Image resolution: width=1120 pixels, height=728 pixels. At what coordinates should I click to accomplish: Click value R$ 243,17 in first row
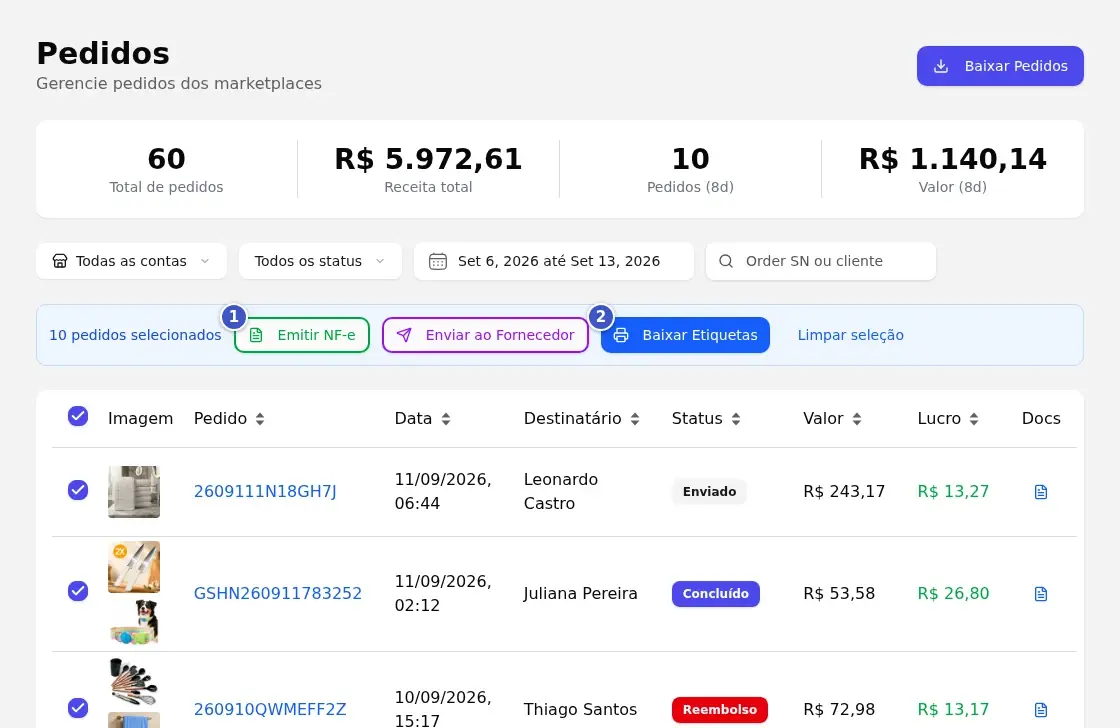click(x=844, y=492)
